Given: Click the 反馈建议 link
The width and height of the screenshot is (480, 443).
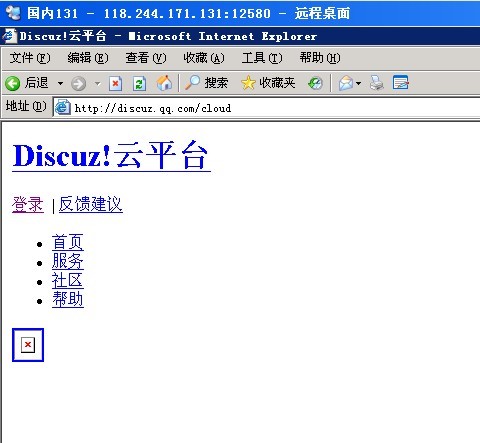Looking at the screenshot, I should 91,204.
